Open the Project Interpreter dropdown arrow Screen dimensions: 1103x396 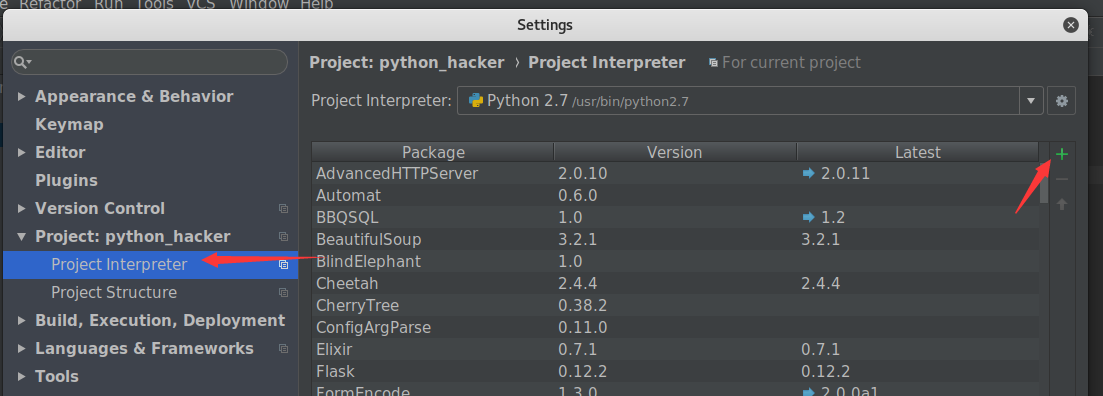click(x=1031, y=101)
